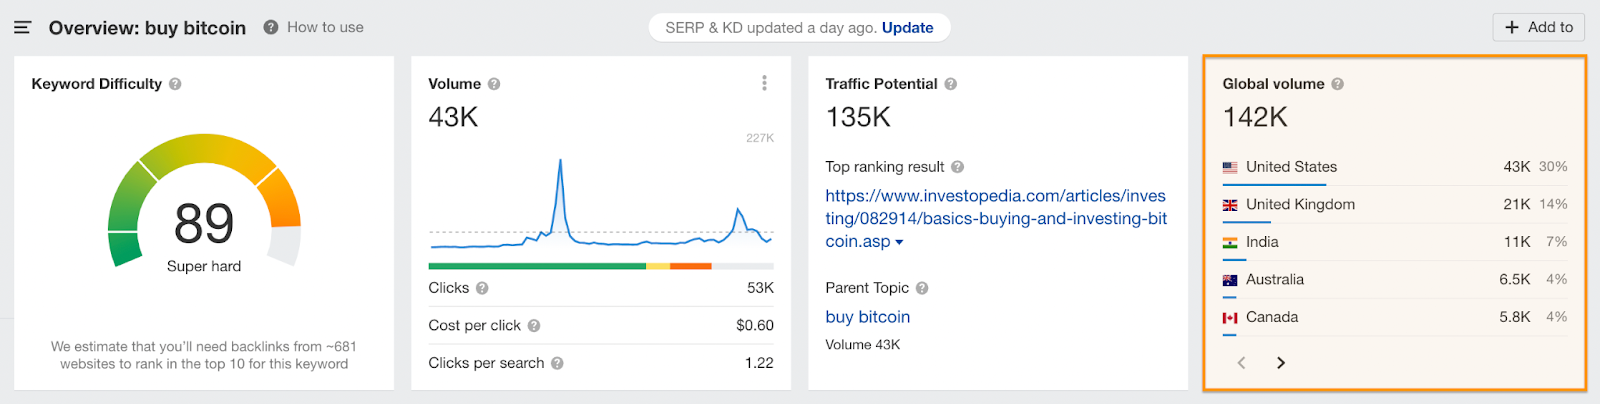Click the Overview: buy bitcoin title
This screenshot has height=404, width=1600.
click(x=147, y=28)
